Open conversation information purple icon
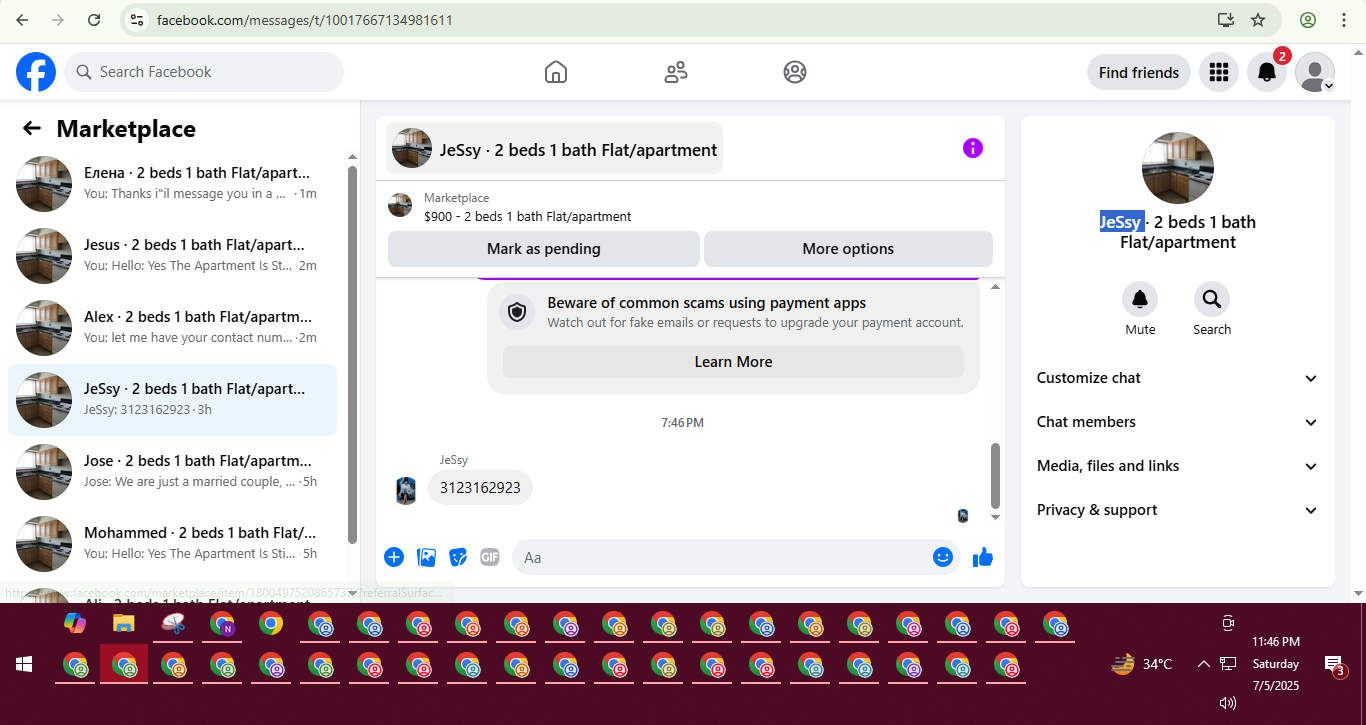The height and width of the screenshot is (725, 1366). 973,148
